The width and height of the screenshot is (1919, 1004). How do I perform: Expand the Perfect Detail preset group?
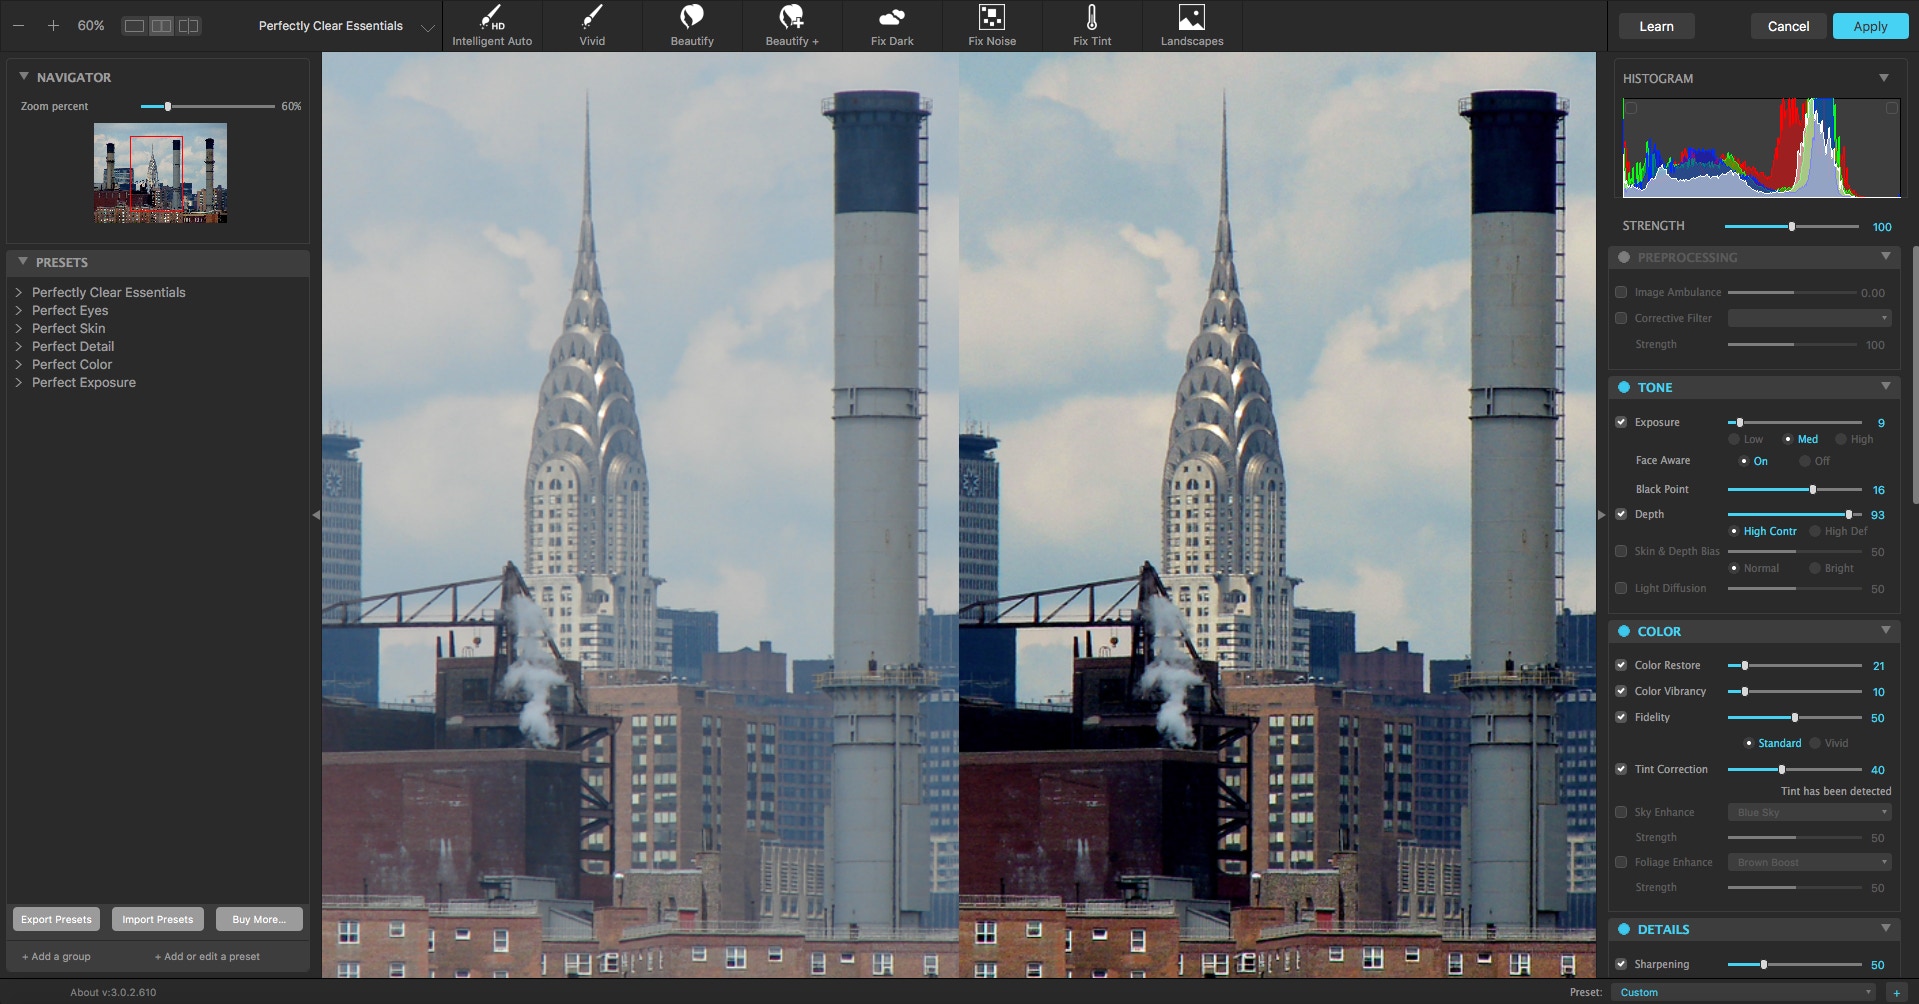point(19,346)
